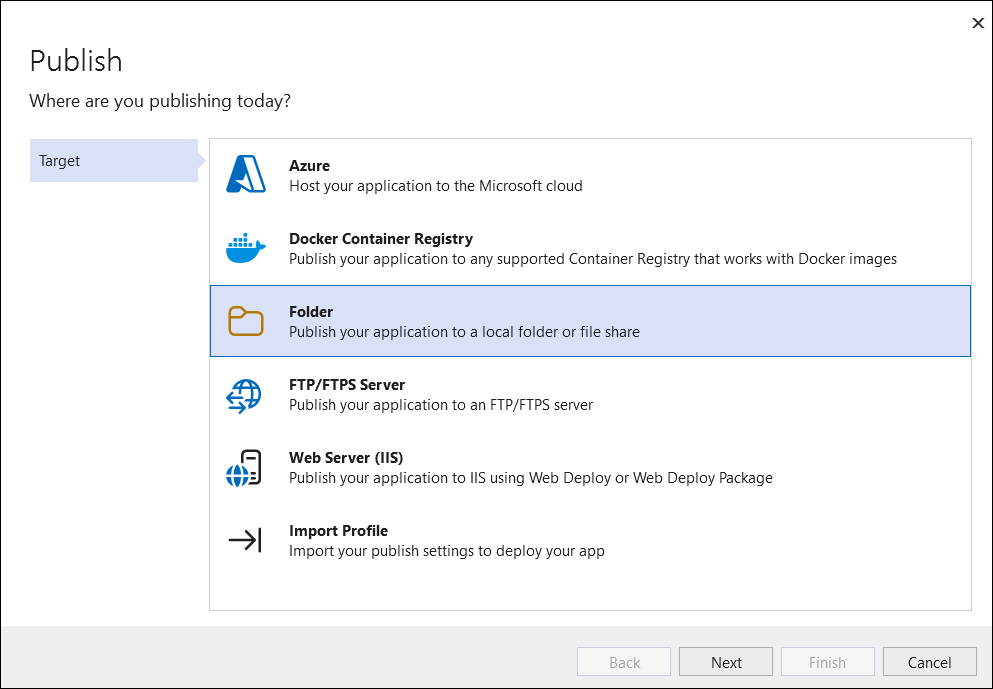Click the Web Server IIS icon

[244, 469]
